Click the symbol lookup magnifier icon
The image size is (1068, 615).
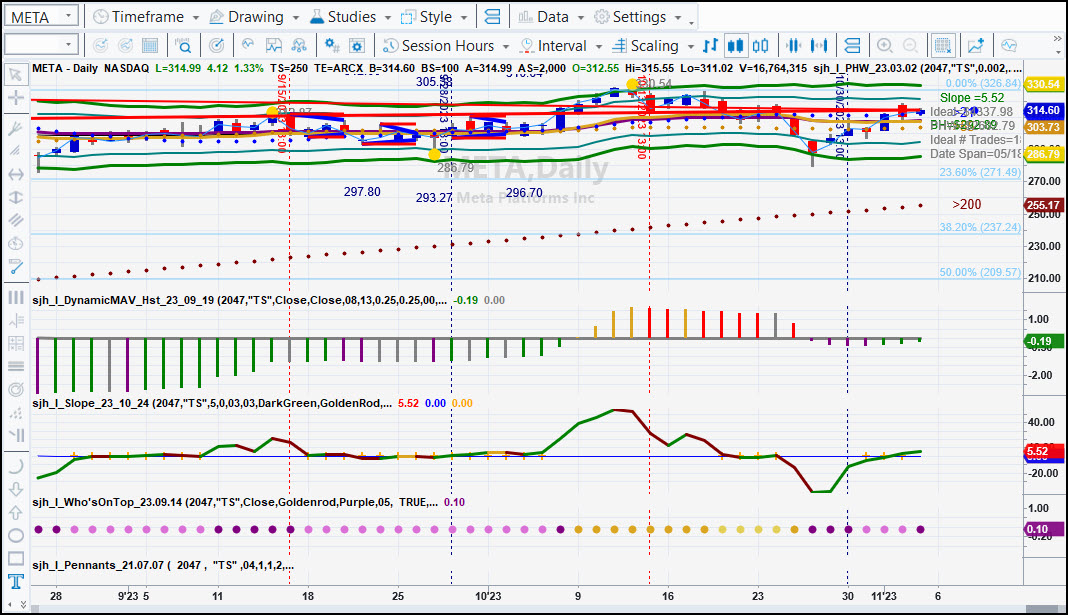tap(183, 46)
